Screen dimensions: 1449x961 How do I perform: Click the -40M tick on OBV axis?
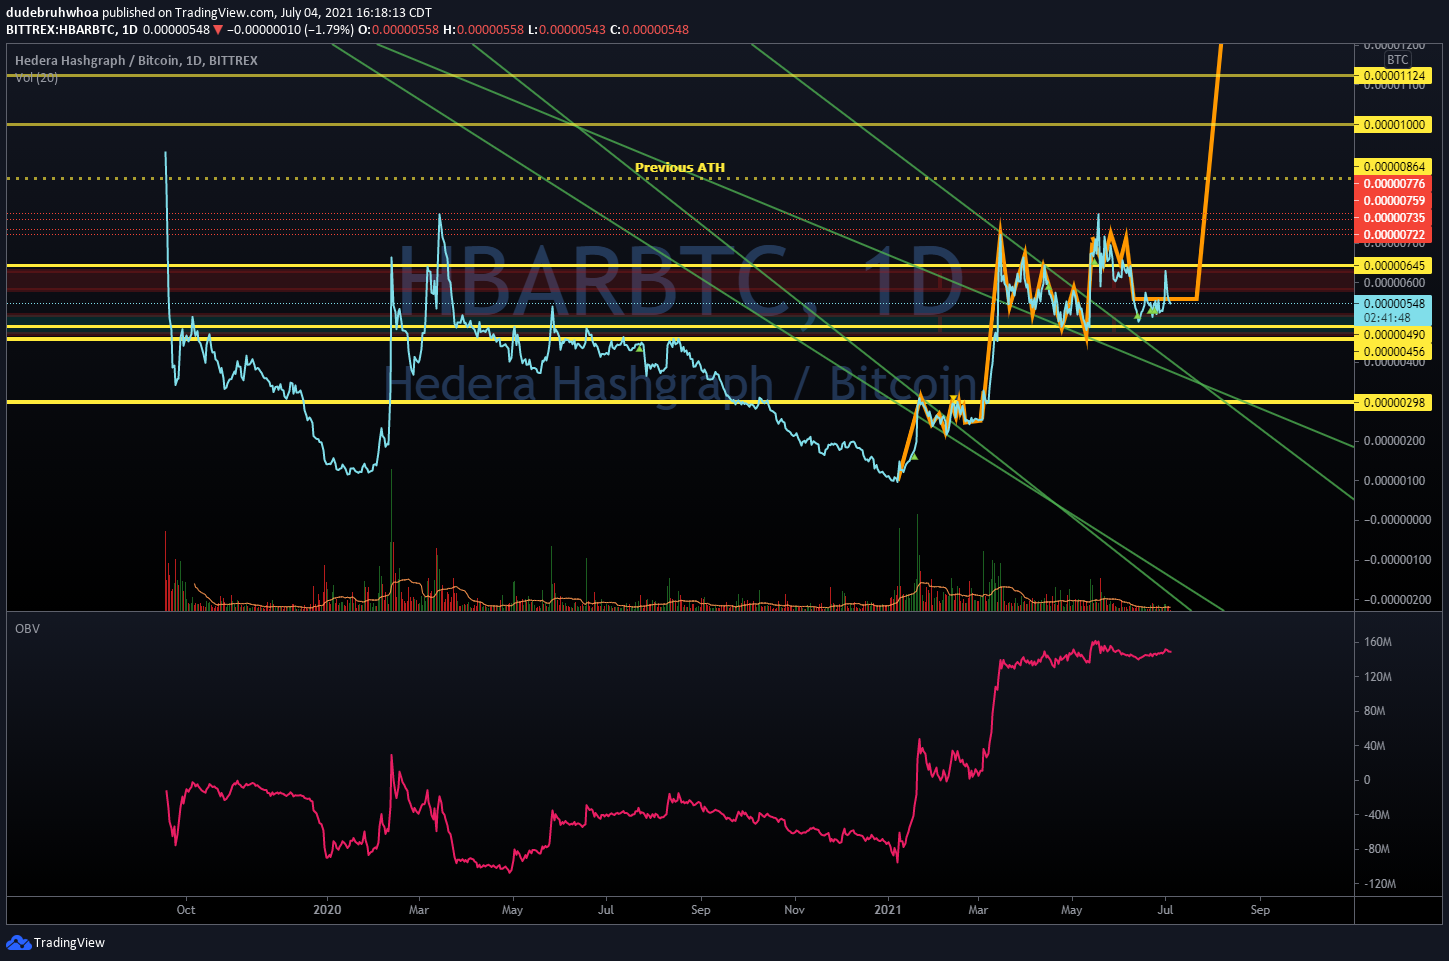pyautogui.click(x=1377, y=815)
